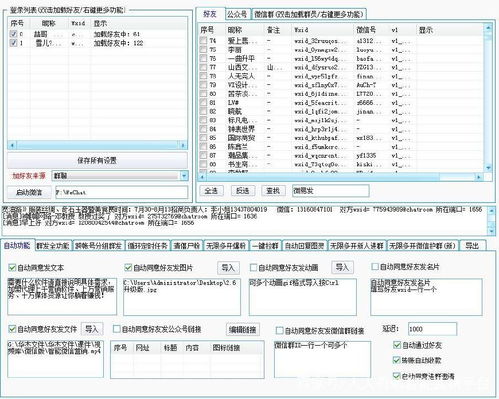Image resolution: width=499 pixels, height=399 pixels.
Task: Click friend list scroll-down arrow
Action: pyautogui.click(x=488, y=168)
